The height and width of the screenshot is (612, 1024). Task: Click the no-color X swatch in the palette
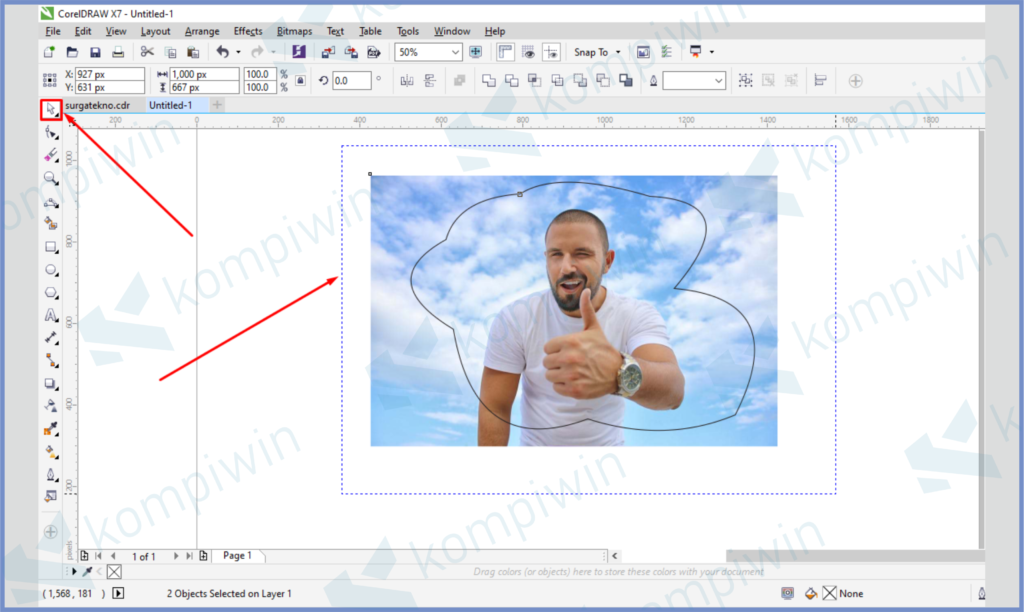(x=113, y=572)
